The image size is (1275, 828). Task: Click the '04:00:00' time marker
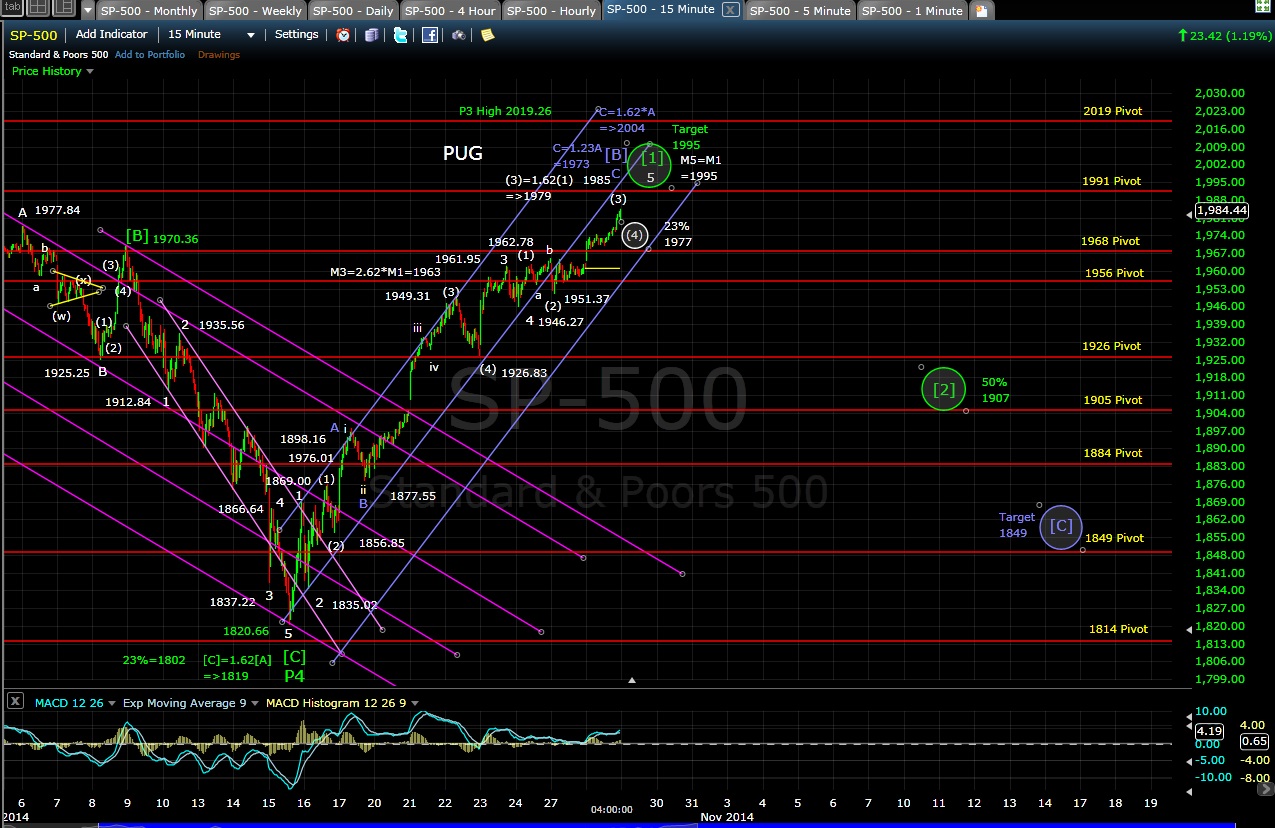coord(610,809)
